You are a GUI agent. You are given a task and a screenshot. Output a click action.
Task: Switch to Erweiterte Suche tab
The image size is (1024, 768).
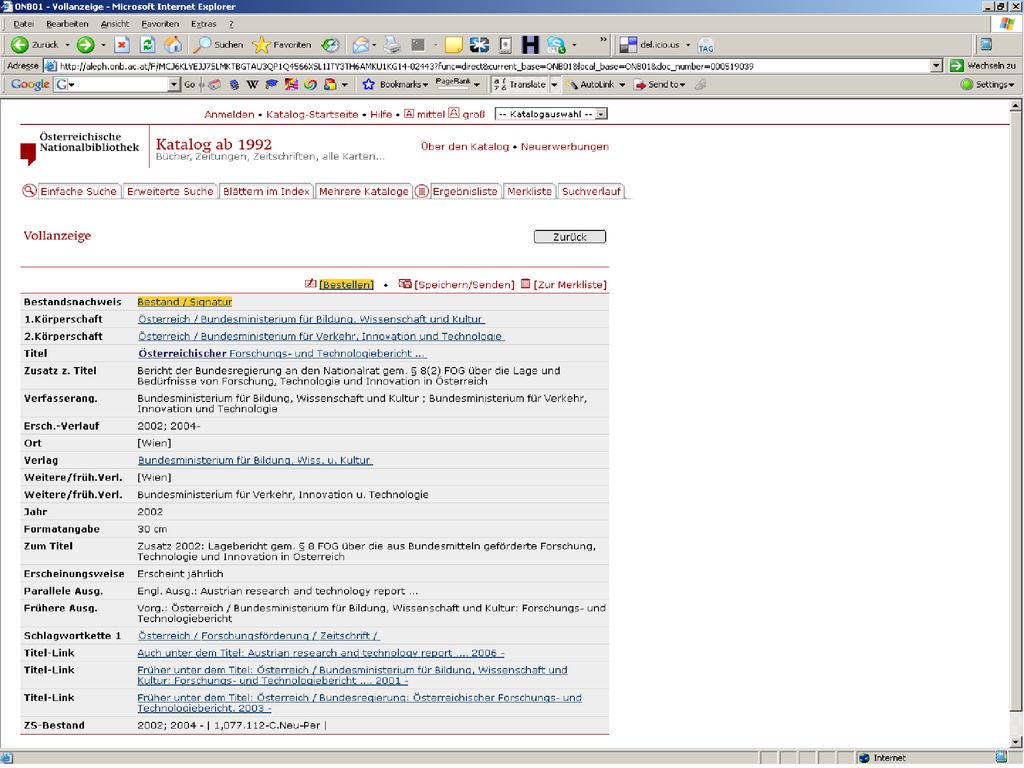(x=170, y=191)
